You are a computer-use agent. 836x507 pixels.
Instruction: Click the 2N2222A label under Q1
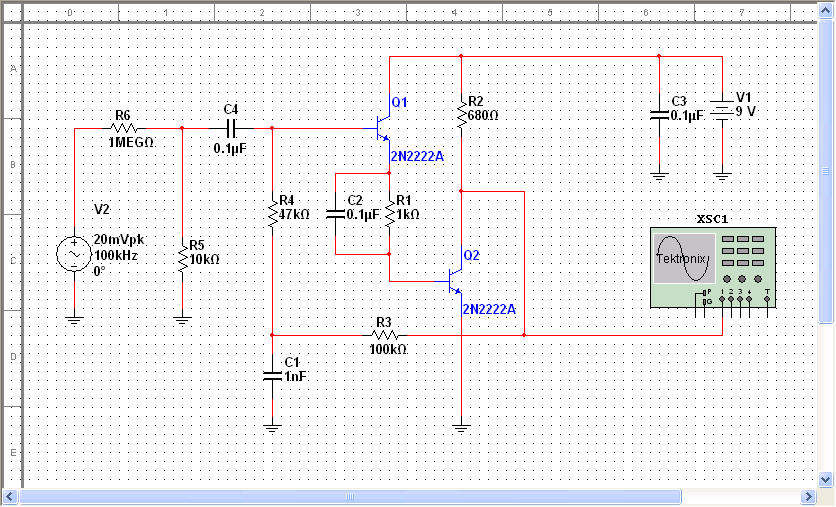point(417,157)
